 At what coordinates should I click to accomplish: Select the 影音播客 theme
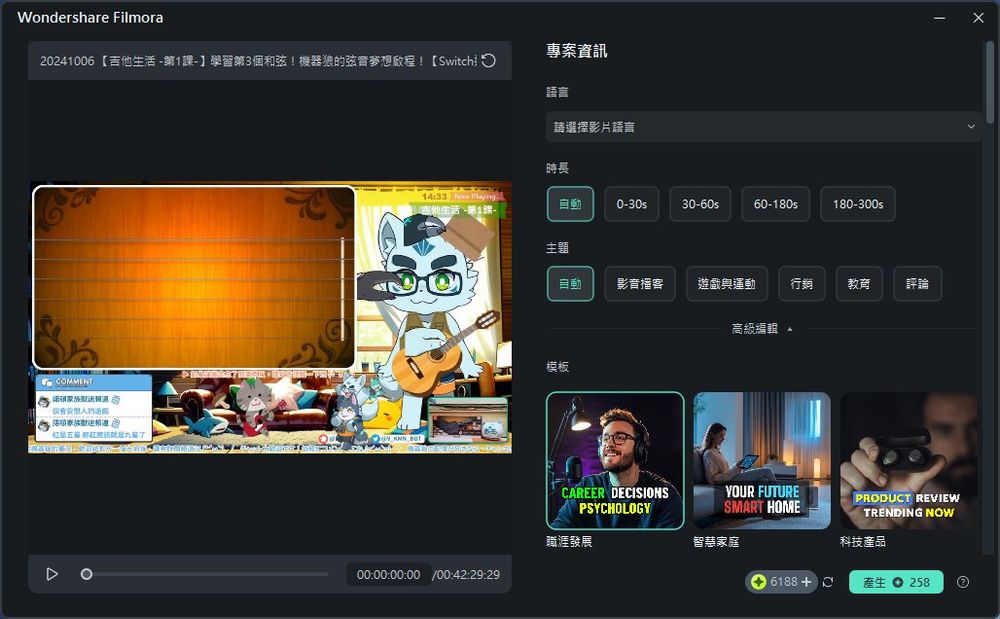(x=640, y=284)
